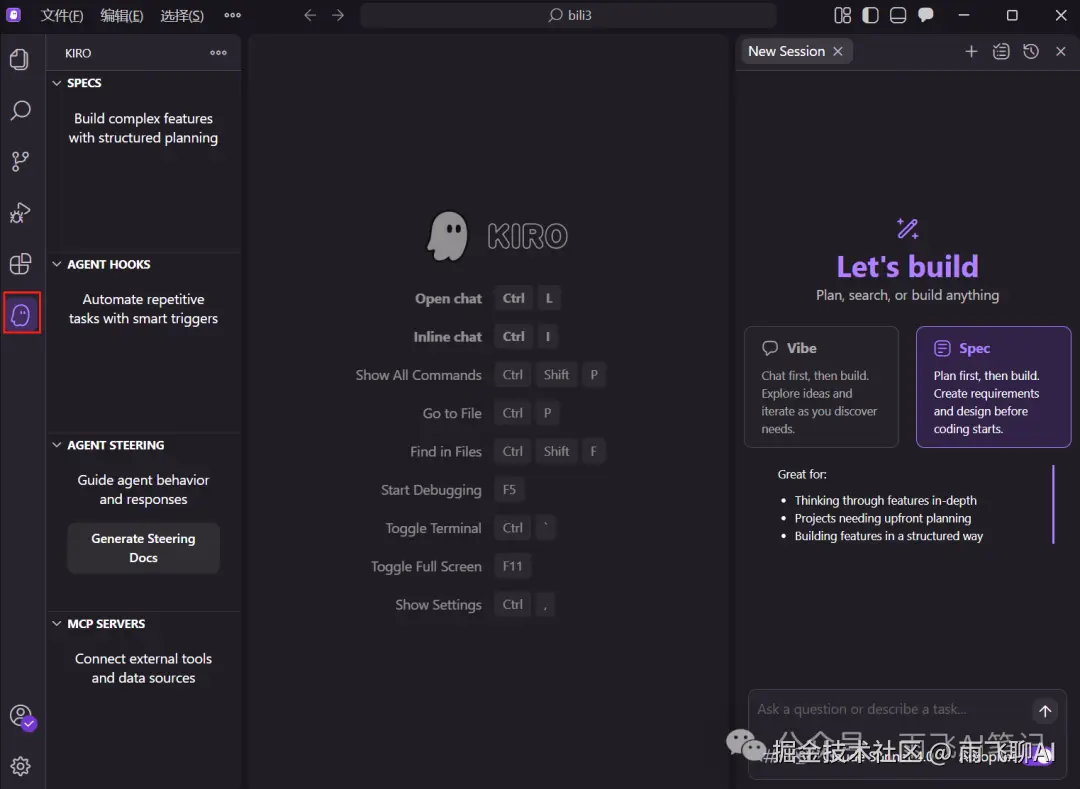The width and height of the screenshot is (1080, 789).
Task: Collapse the MCP SERVERS section
Action: click(56, 624)
